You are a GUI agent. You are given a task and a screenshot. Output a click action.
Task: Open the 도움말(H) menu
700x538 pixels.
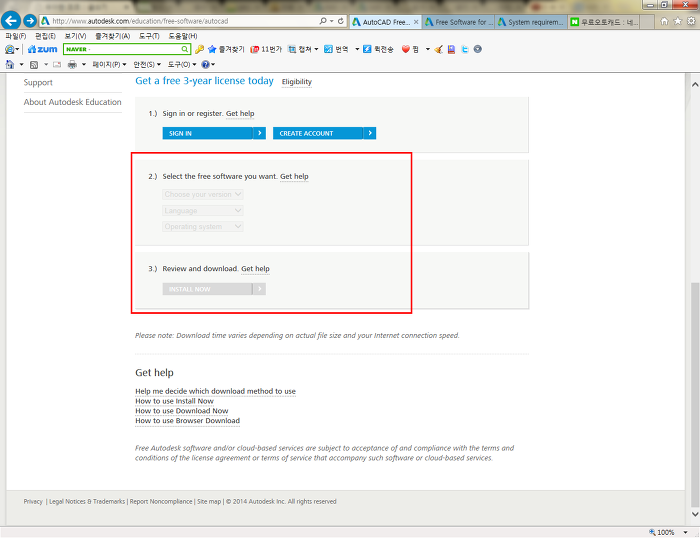click(x=183, y=36)
